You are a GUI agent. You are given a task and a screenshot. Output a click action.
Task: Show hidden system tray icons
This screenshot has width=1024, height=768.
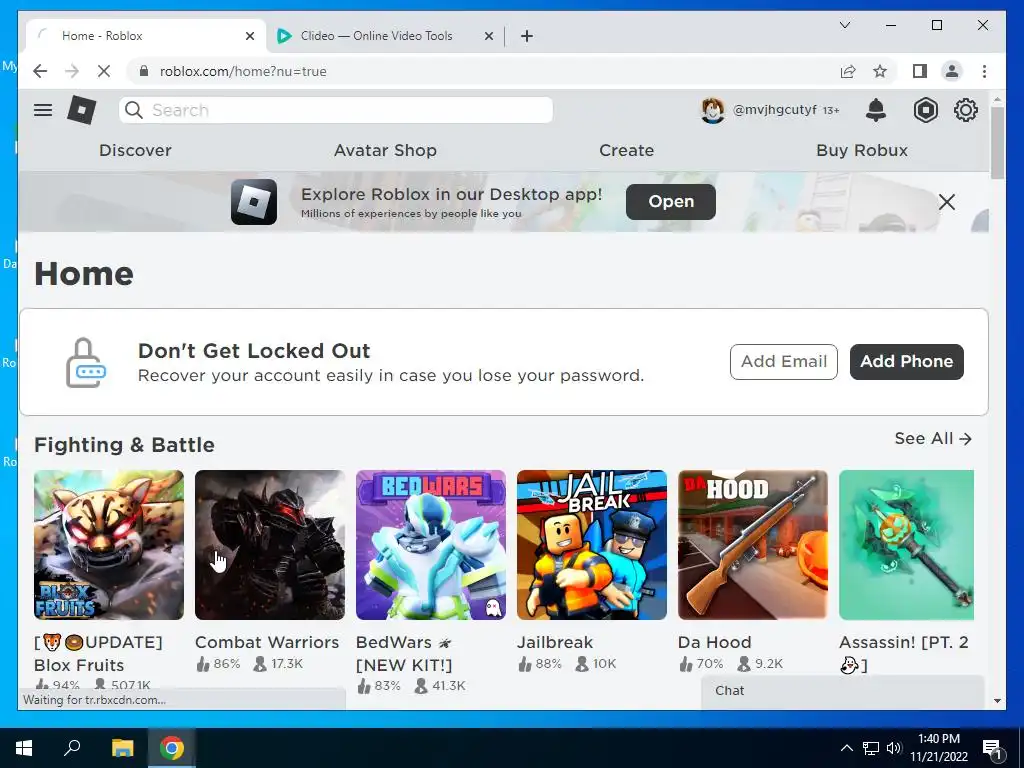(846, 748)
